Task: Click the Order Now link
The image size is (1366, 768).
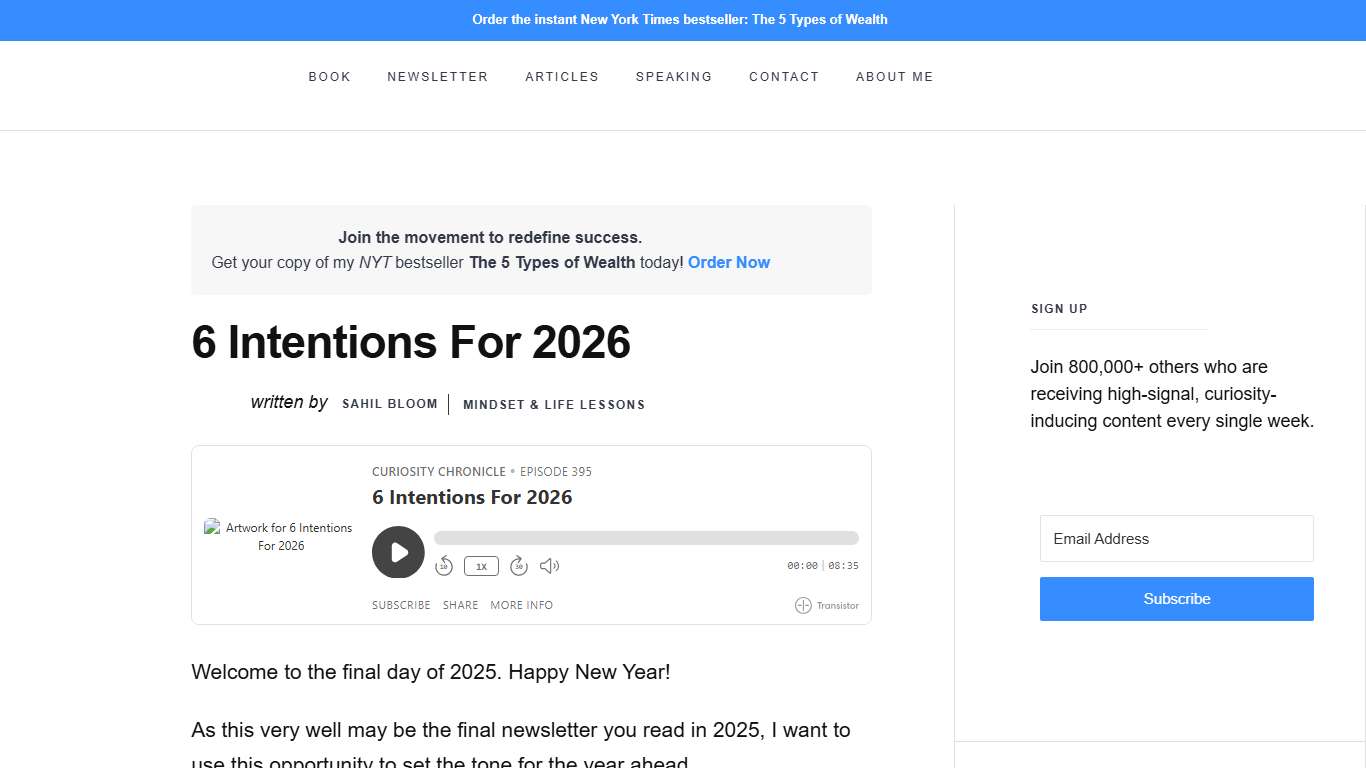Action: click(x=729, y=262)
